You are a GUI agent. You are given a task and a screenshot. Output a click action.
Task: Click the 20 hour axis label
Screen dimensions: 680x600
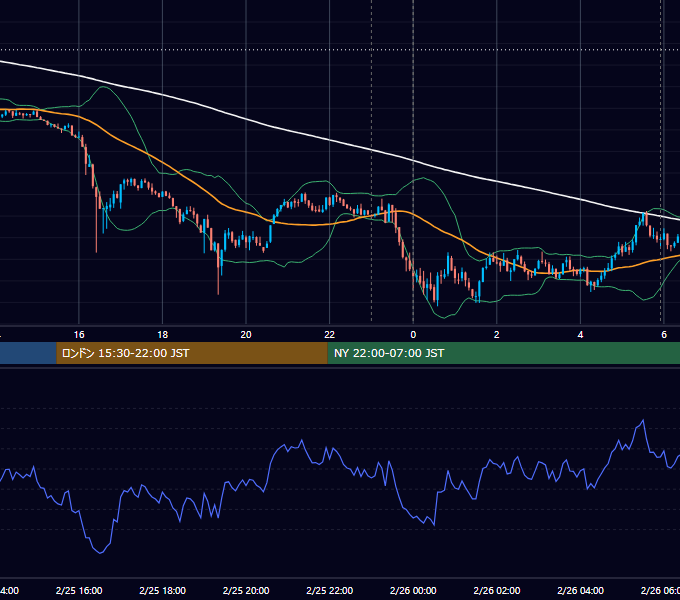pos(246,335)
